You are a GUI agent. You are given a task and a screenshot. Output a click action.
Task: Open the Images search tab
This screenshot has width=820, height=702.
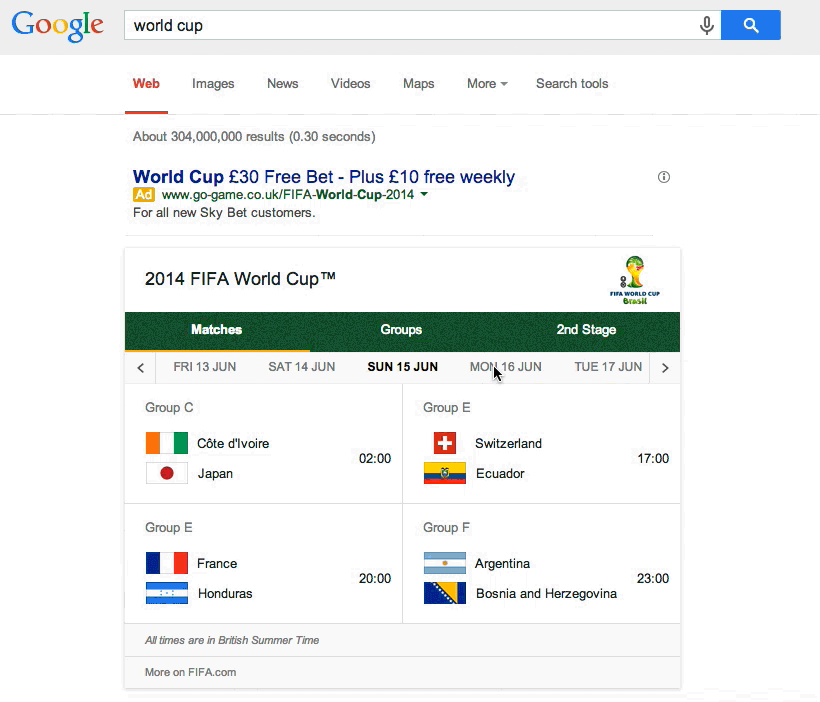[213, 84]
